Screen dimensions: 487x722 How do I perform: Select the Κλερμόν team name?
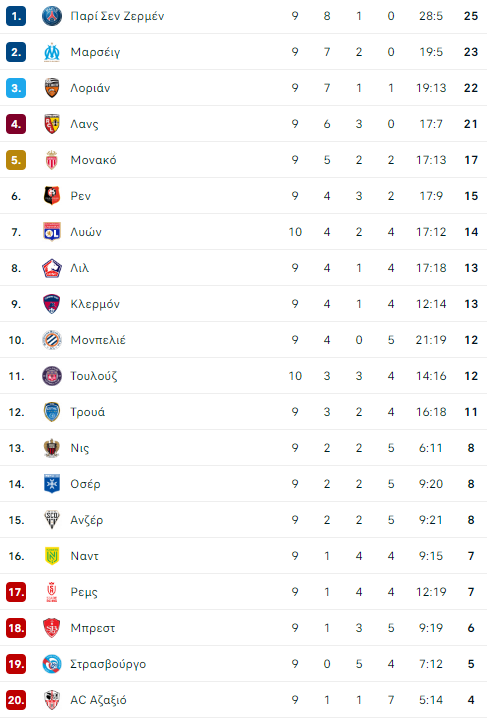[x=95, y=304]
